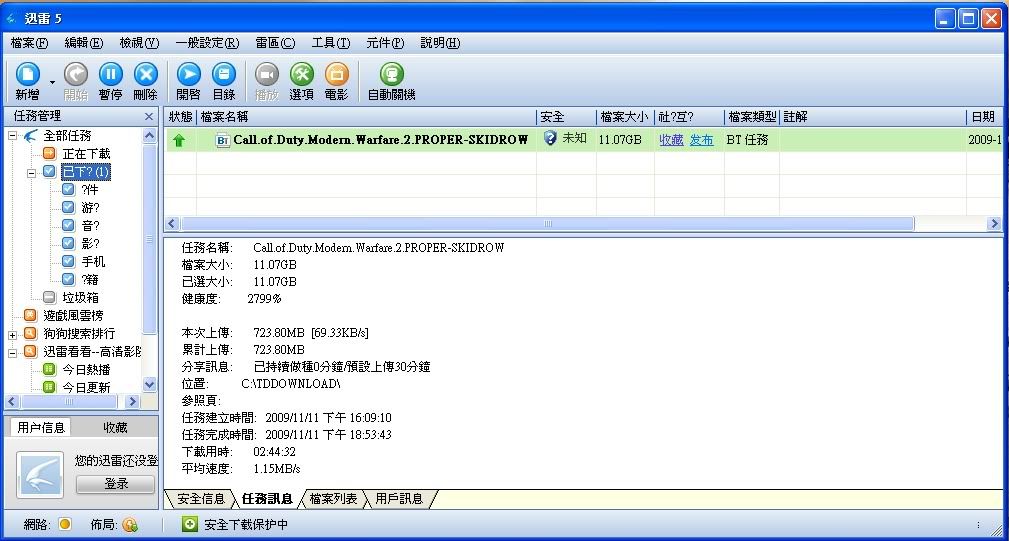Click the 新增 new task toolbar icon
This screenshot has height=541, width=1009.
coord(27,75)
